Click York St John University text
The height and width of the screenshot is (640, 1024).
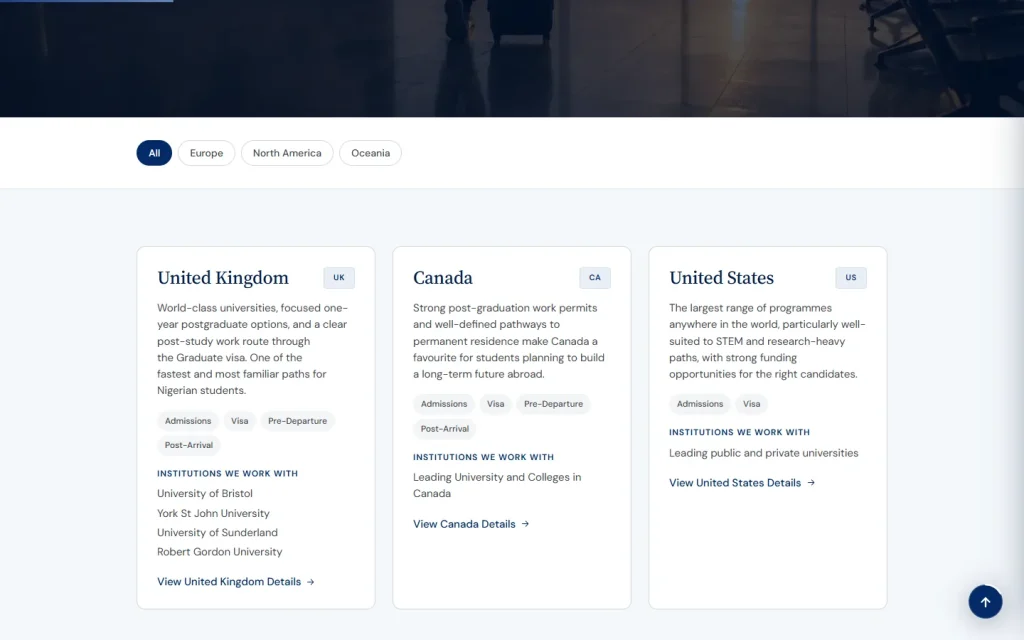[213, 513]
